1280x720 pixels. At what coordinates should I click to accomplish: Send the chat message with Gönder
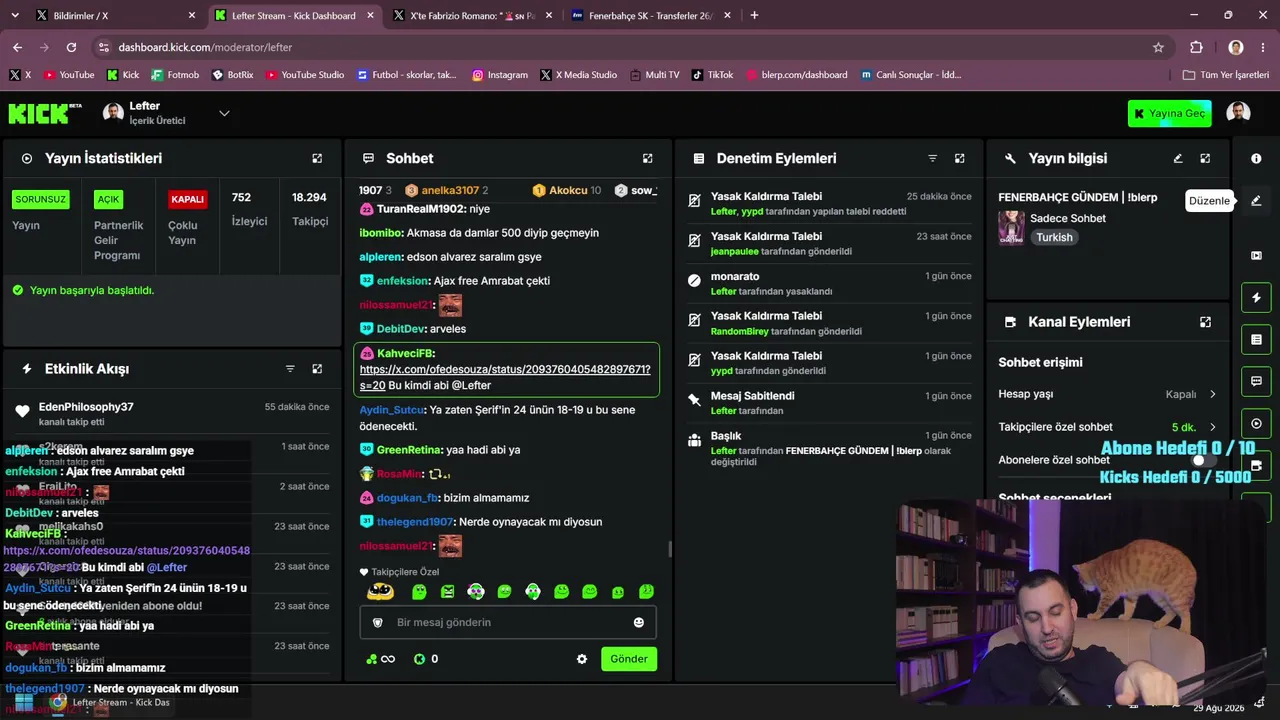tap(629, 659)
